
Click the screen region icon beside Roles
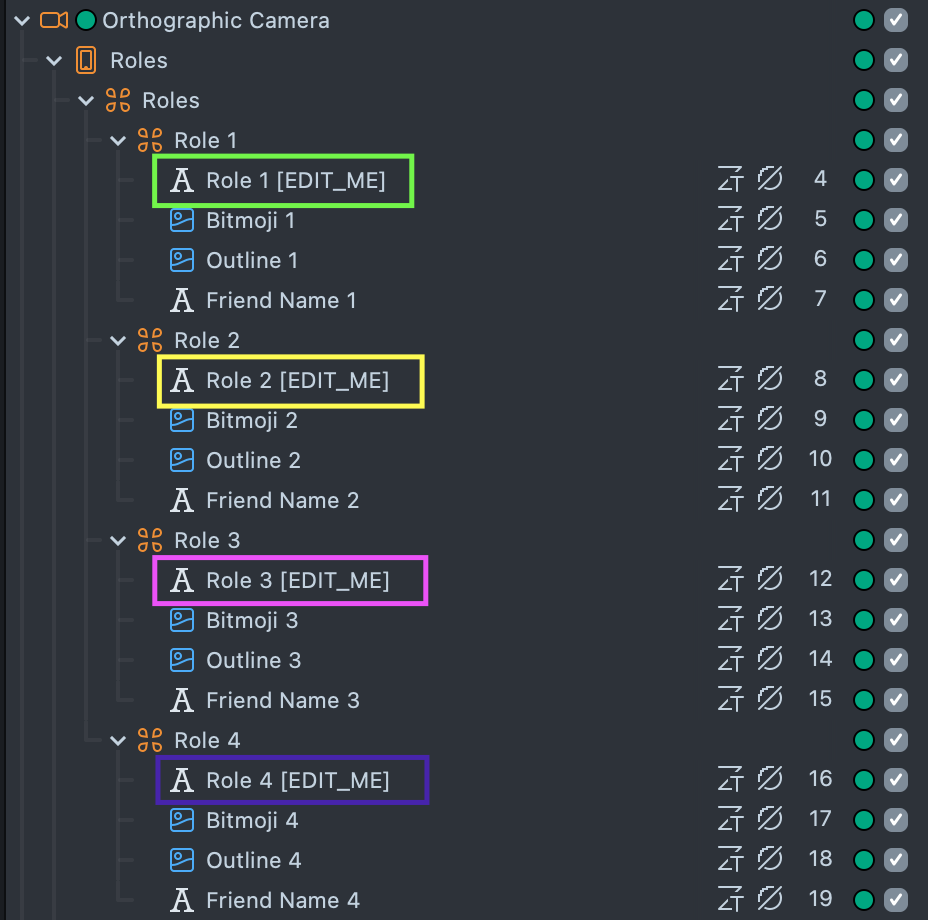click(86, 60)
